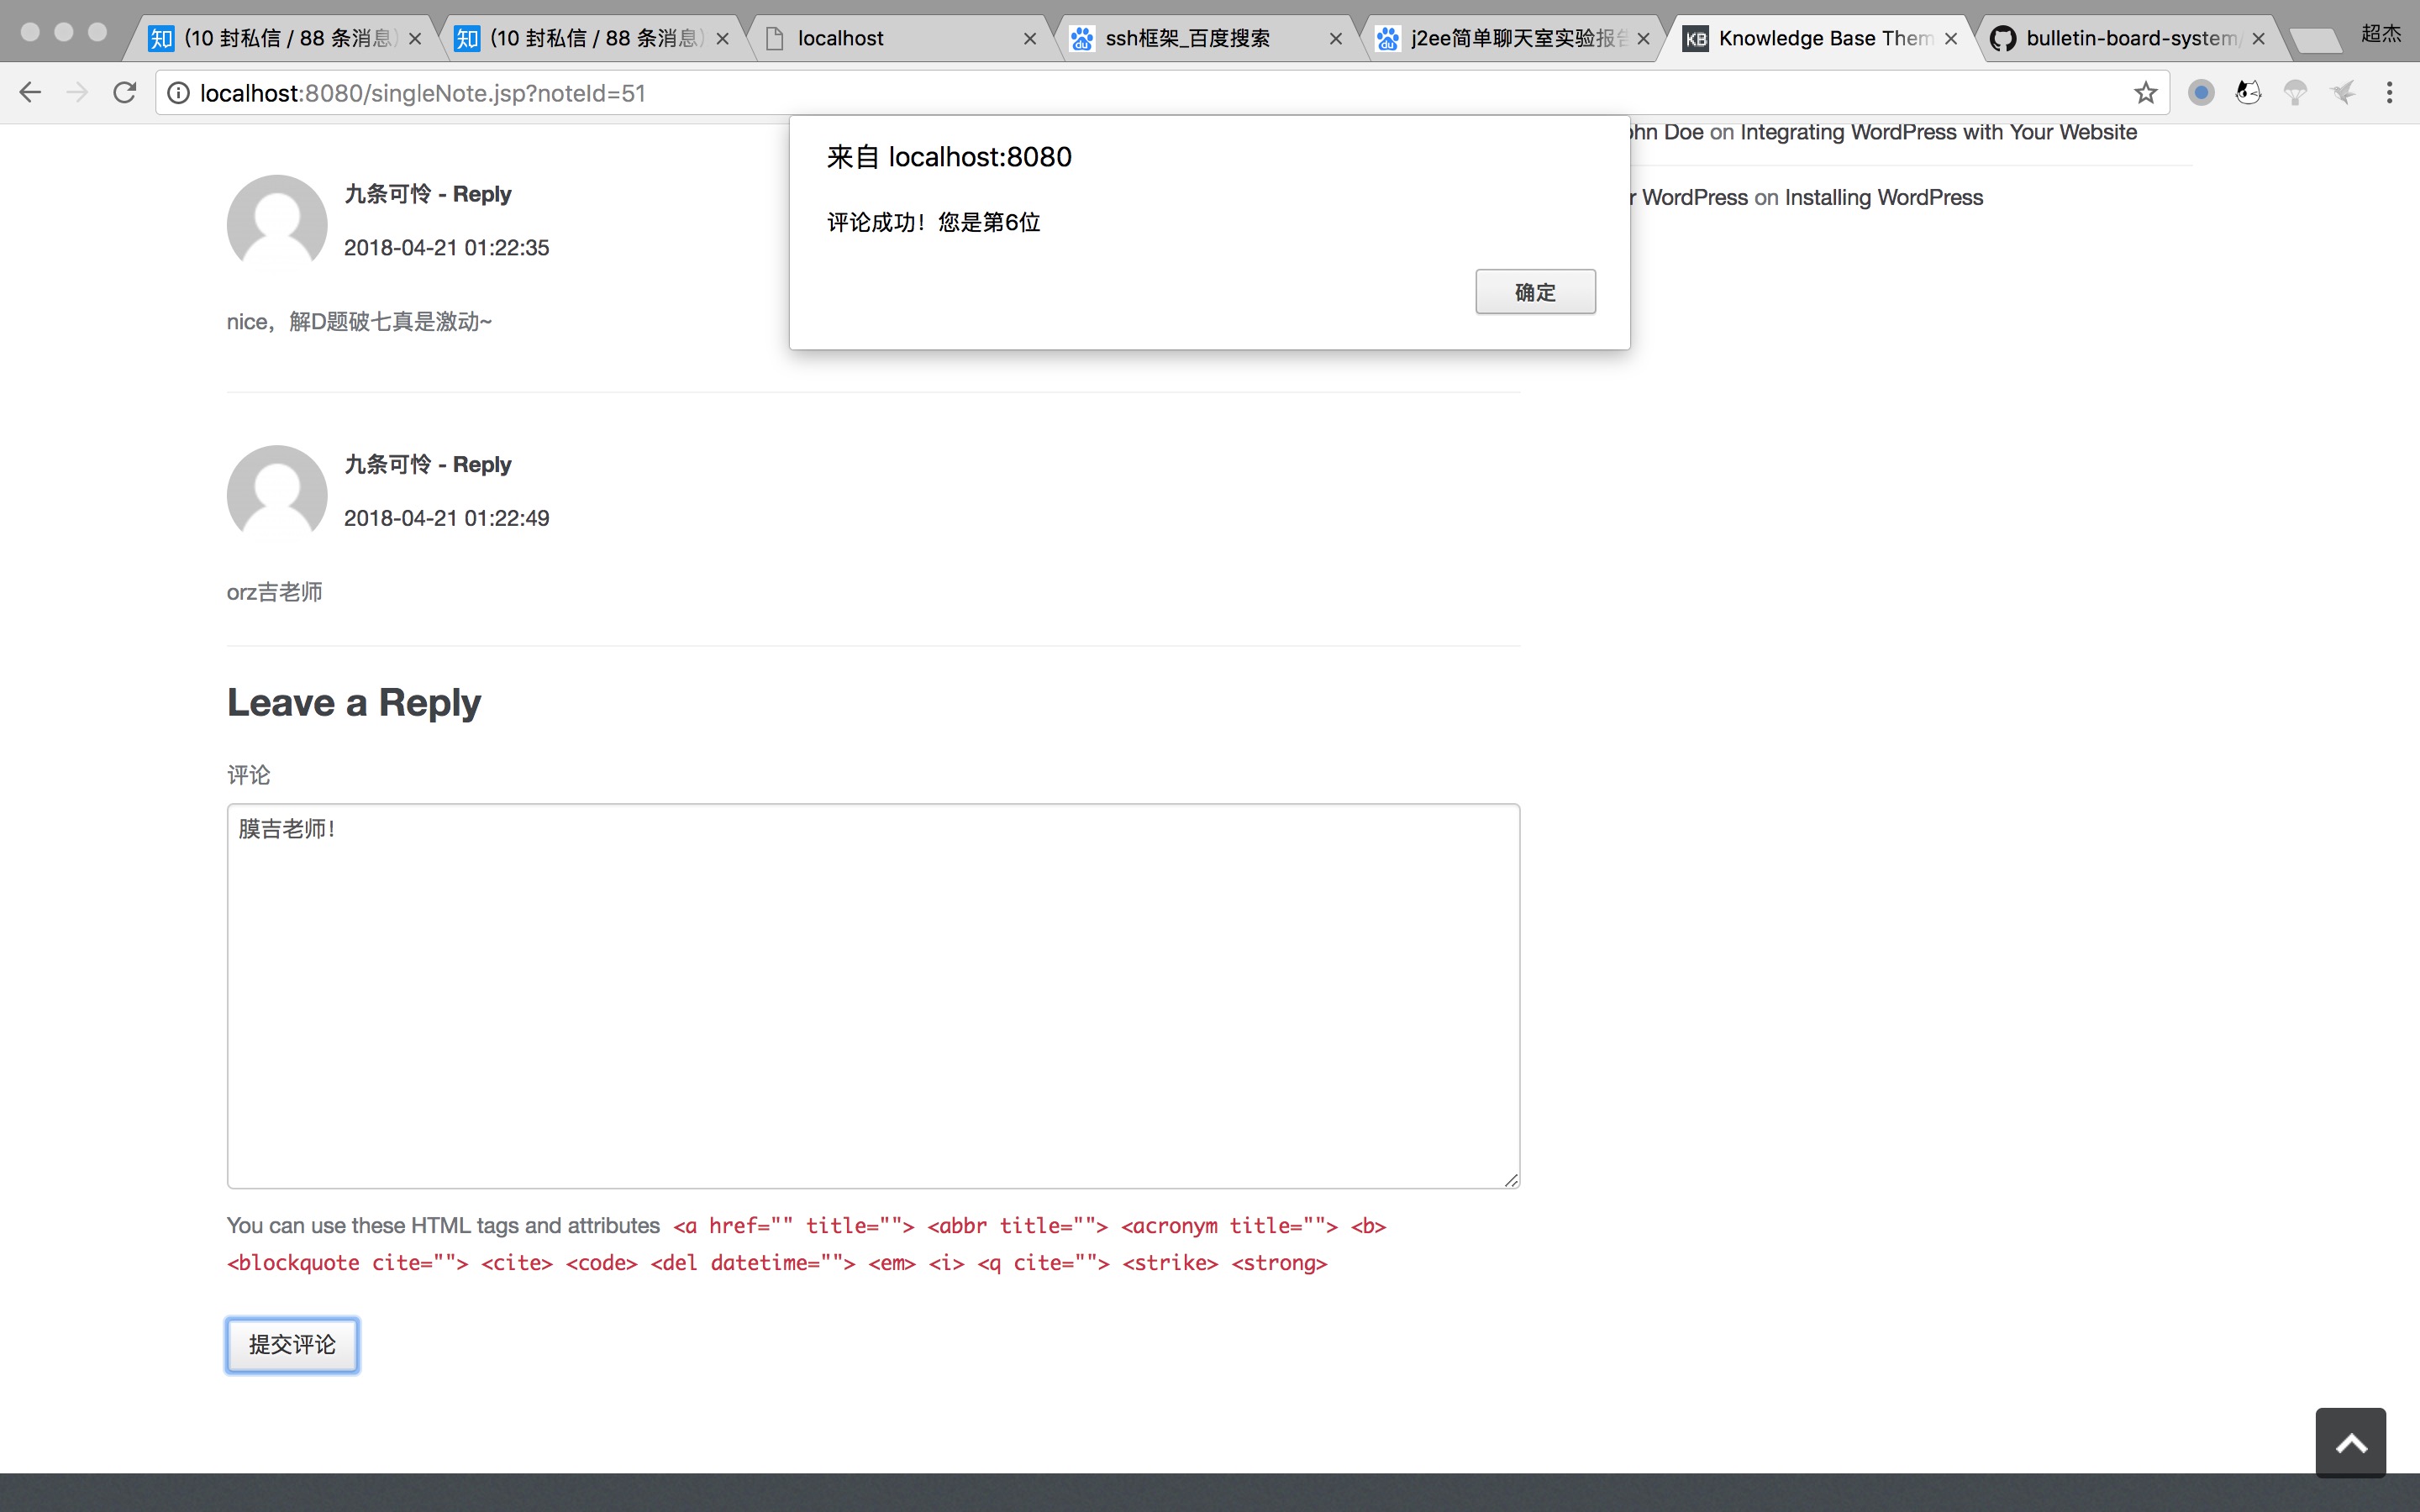This screenshot has height=1512, width=2420.
Task: Open Installing WordPress link in sidebar
Action: click(1883, 197)
